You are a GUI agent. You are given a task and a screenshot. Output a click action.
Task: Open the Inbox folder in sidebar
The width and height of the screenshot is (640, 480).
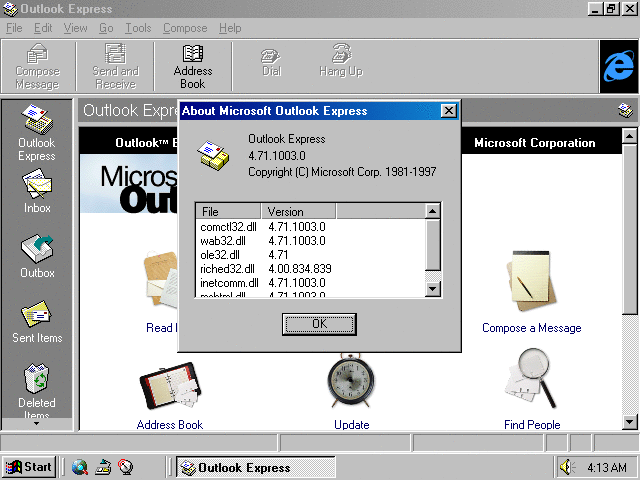pos(37,191)
